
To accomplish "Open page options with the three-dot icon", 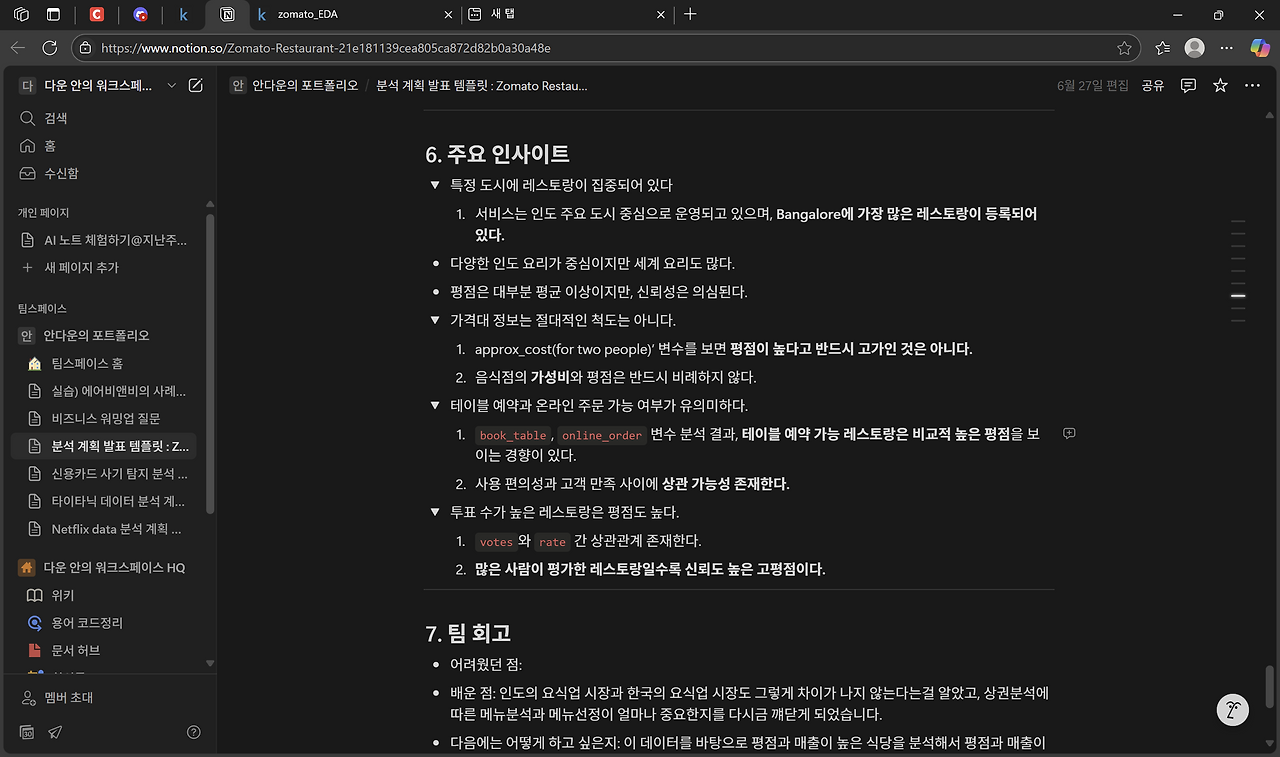I will [x=1252, y=86].
